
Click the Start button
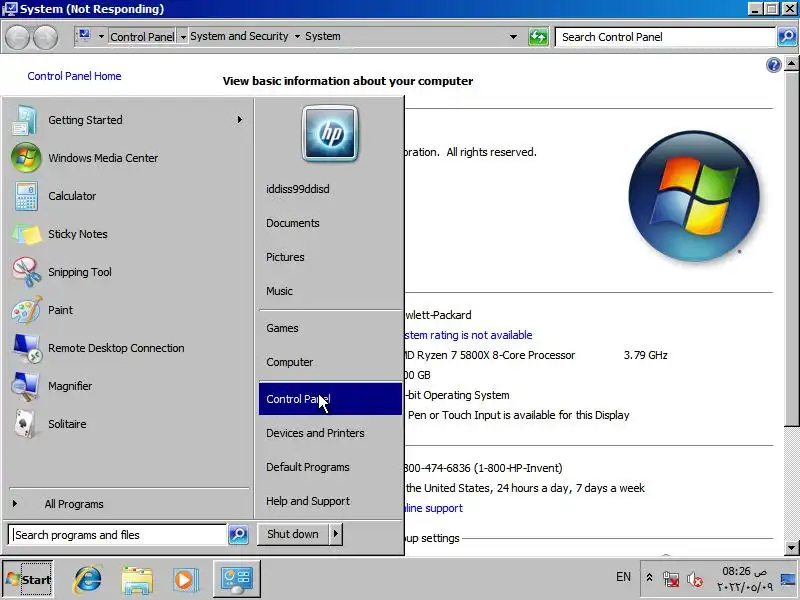click(x=29, y=579)
